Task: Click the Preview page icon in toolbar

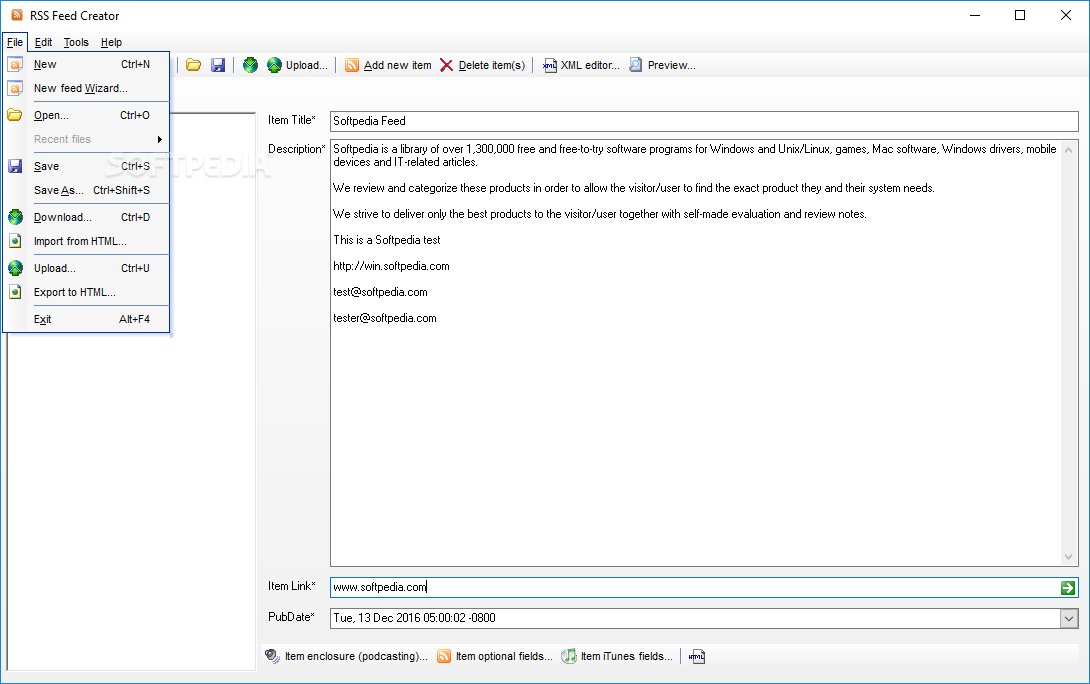Action: (635, 65)
